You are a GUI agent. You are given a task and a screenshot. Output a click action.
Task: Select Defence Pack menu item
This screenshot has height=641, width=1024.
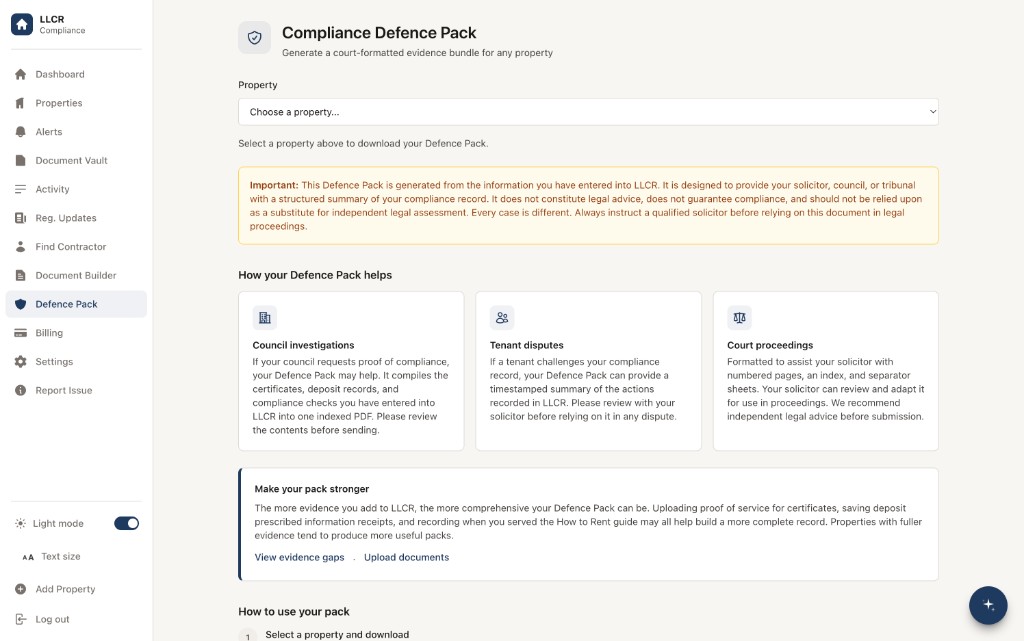tap(76, 304)
